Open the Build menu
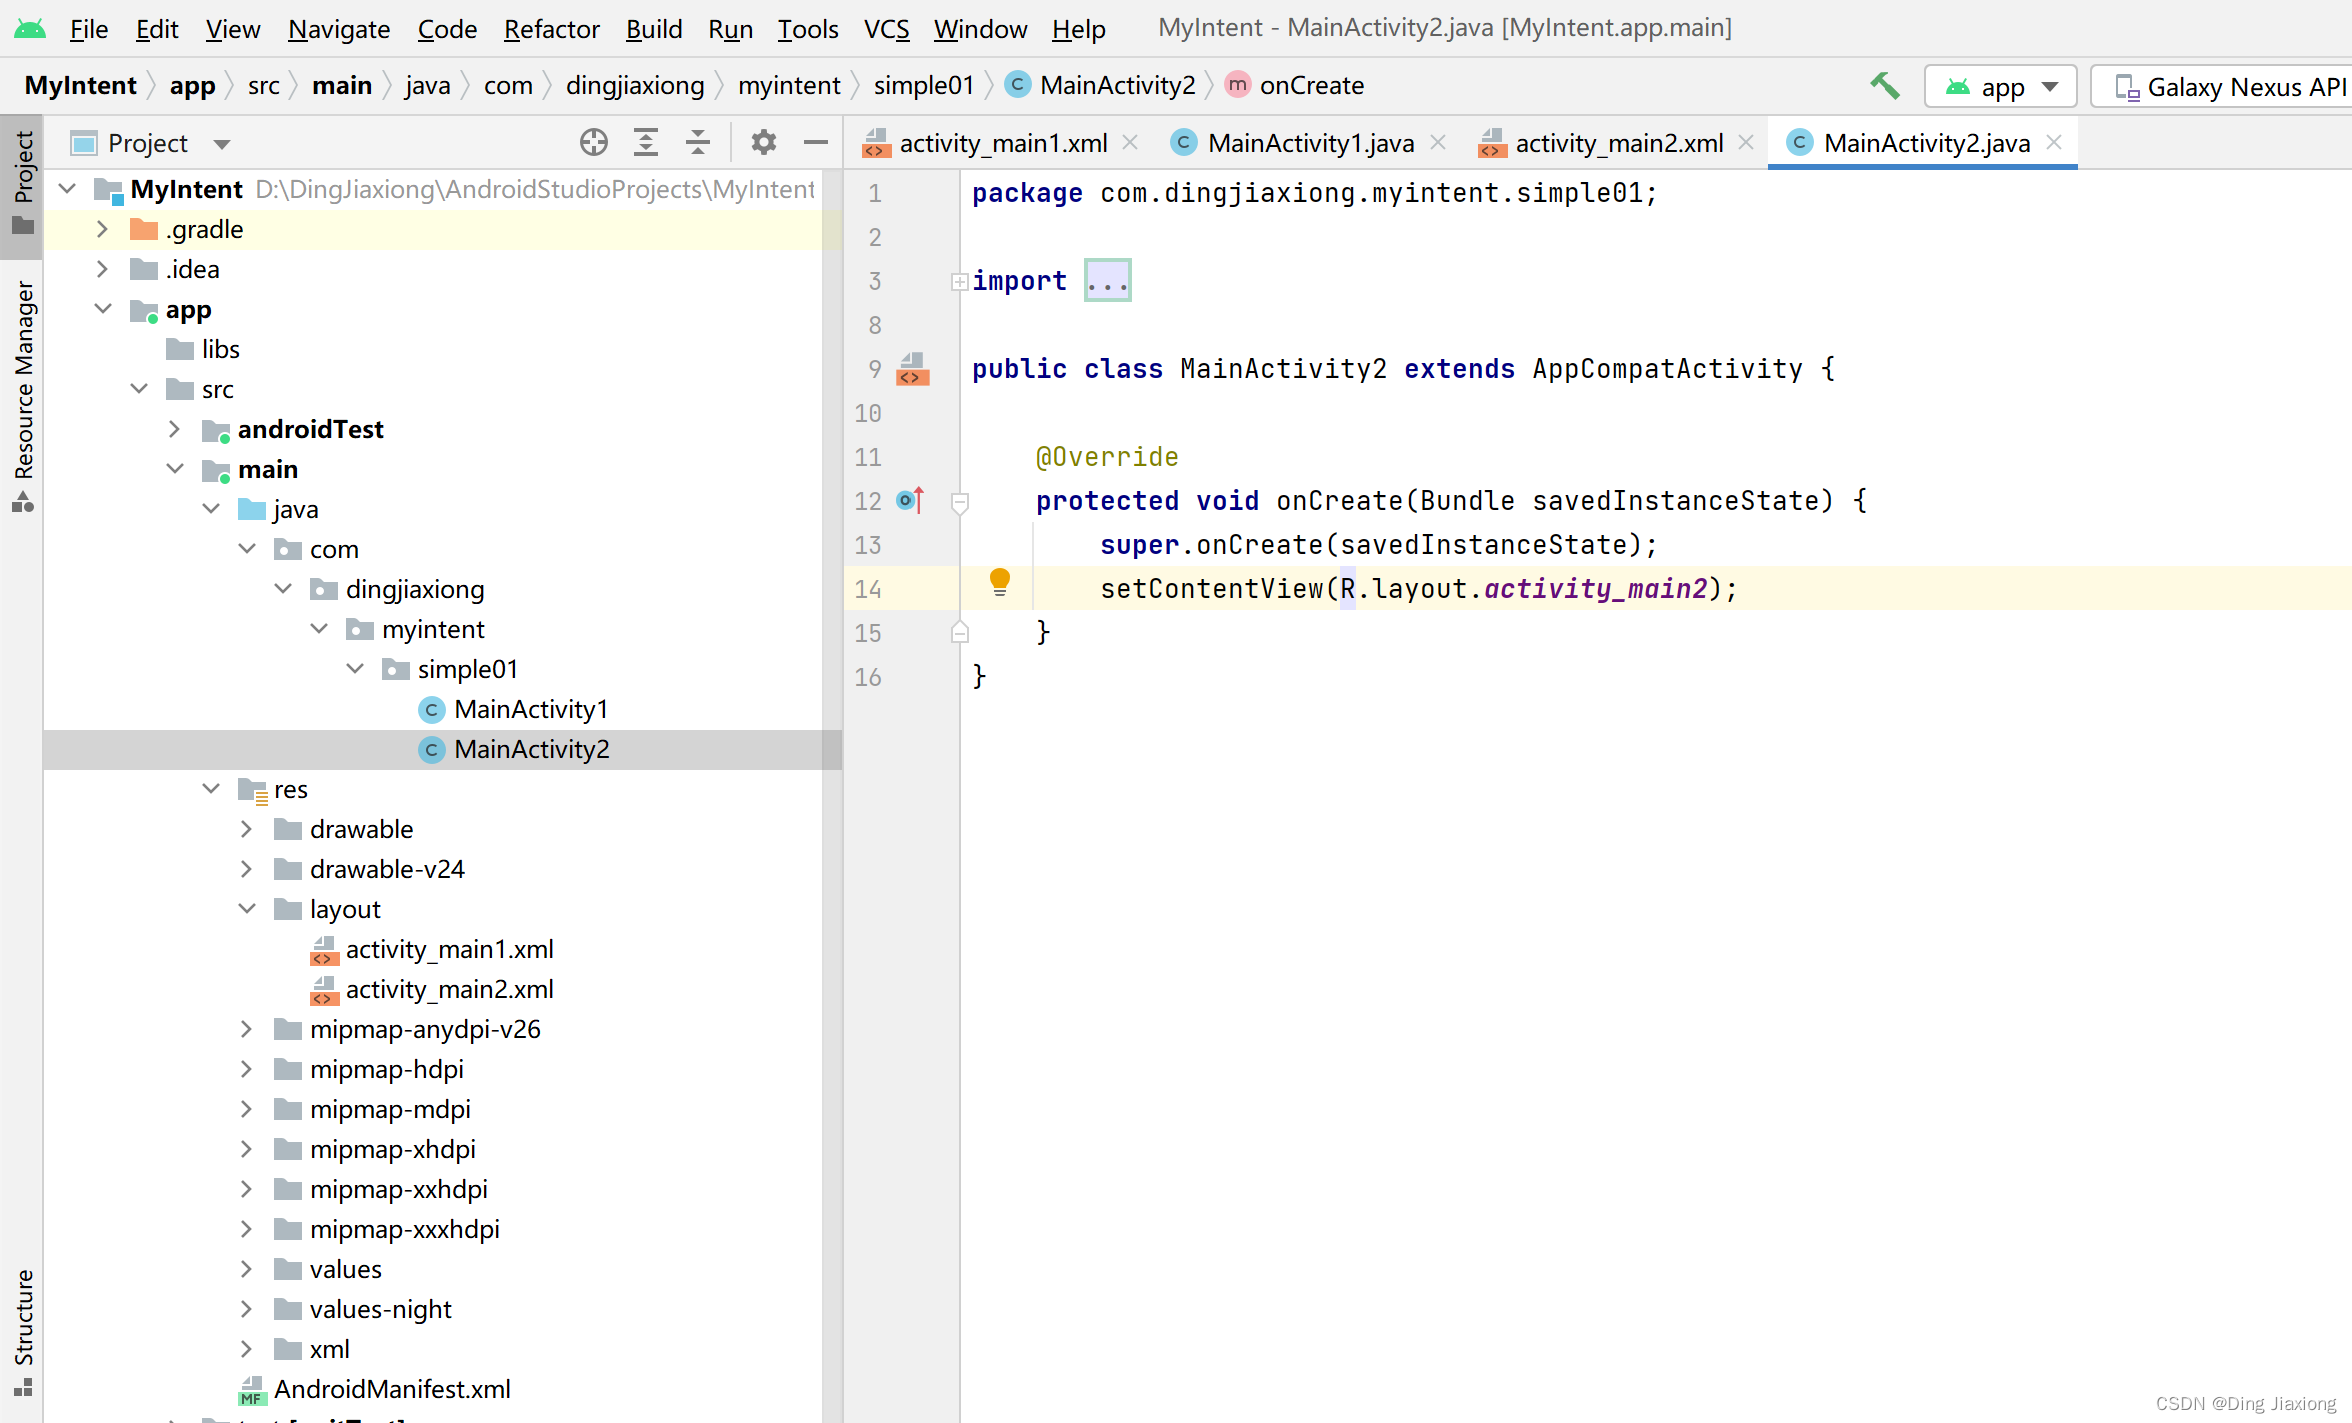Image resolution: width=2352 pixels, height=1423 pixels. [654, 29]
